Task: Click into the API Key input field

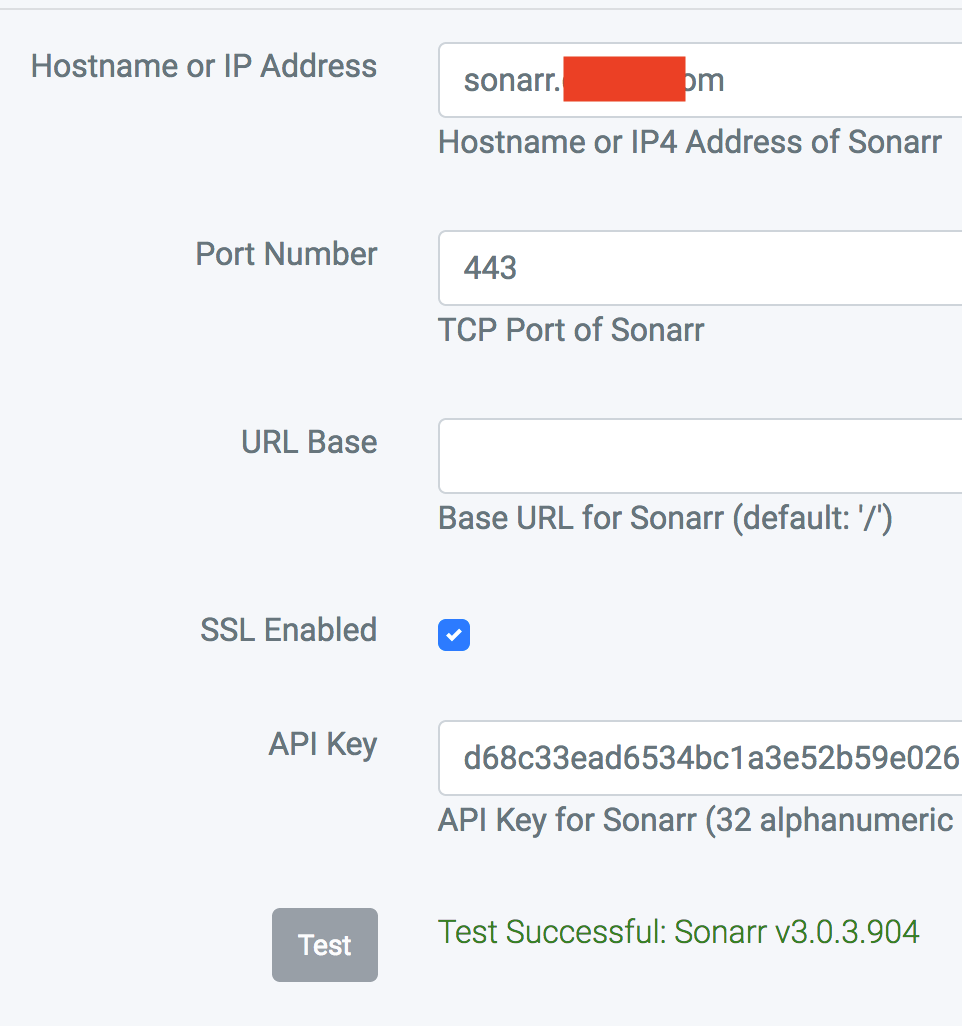Action: (700, 758)
